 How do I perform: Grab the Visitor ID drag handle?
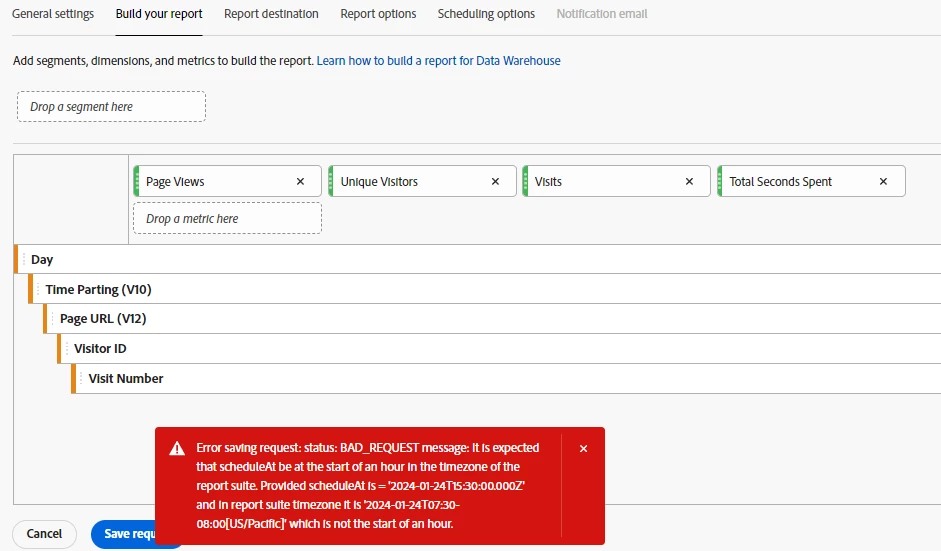tap(67, 349)
